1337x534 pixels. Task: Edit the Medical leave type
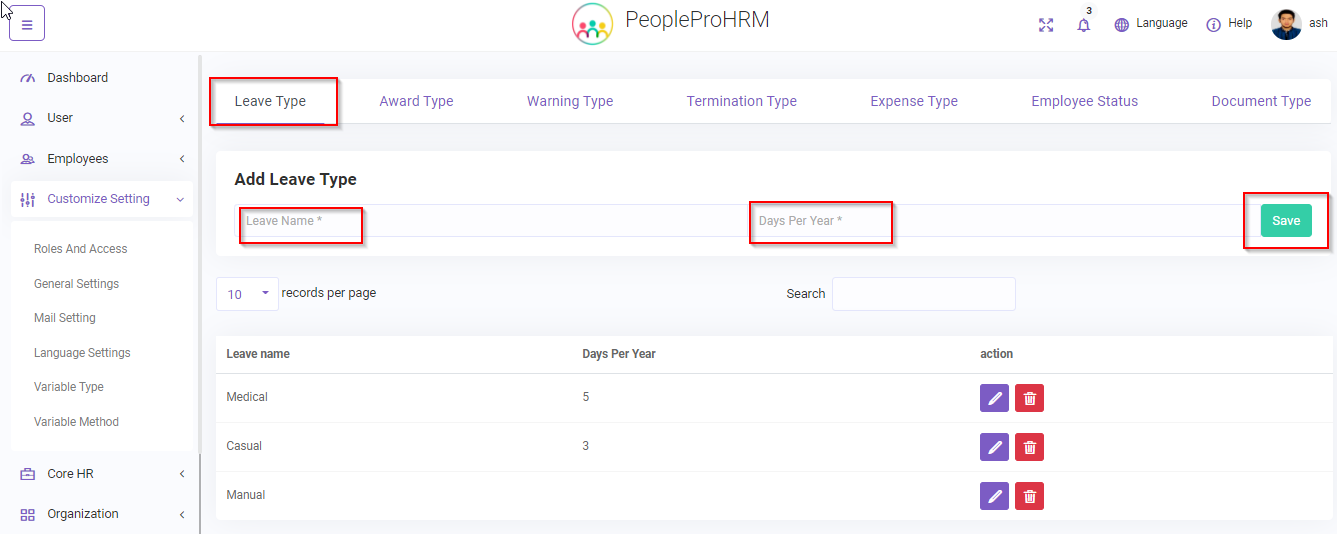coord(994,398)
